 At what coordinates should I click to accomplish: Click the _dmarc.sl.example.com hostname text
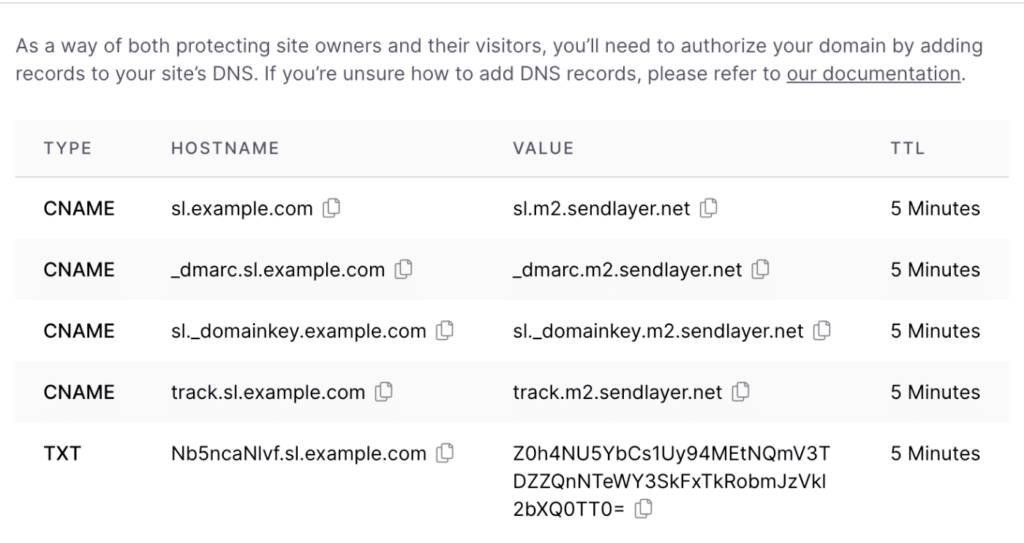(278, 270)
